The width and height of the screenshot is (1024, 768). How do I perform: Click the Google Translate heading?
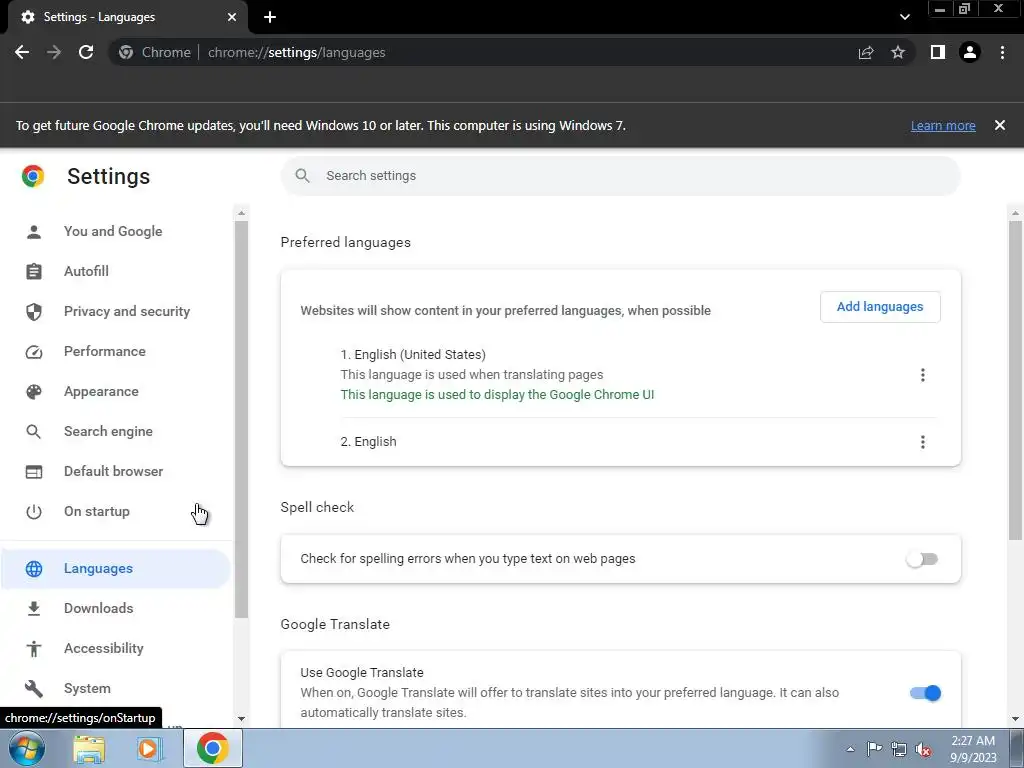click(335, 624)
